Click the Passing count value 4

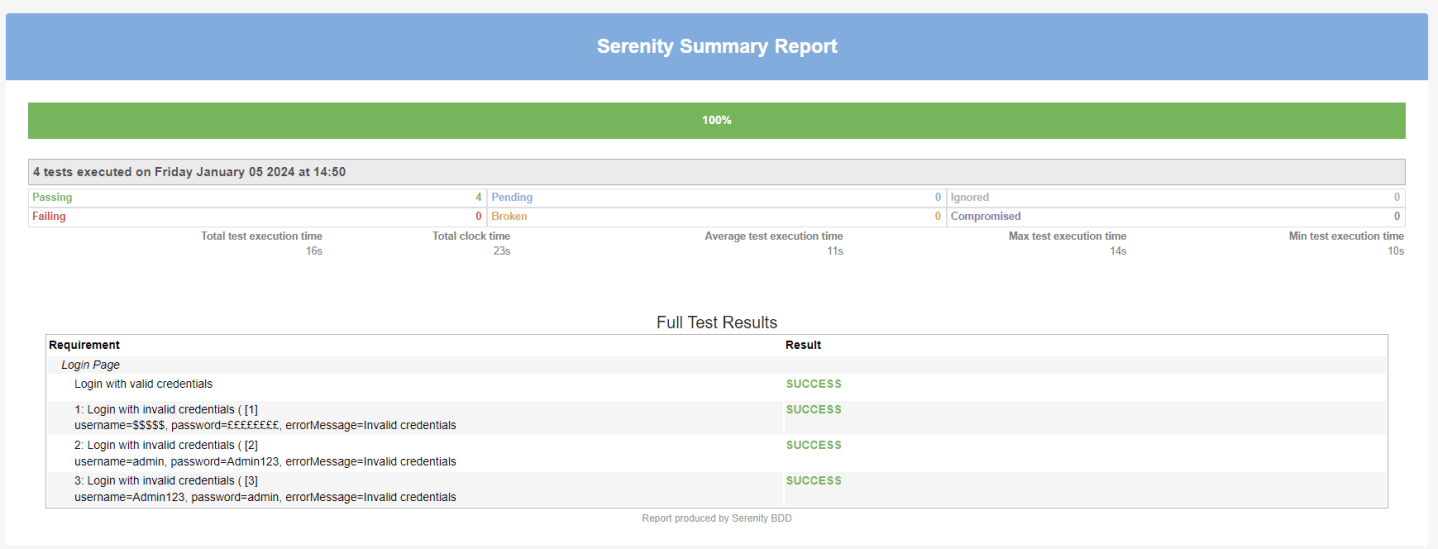click(478, 197)
